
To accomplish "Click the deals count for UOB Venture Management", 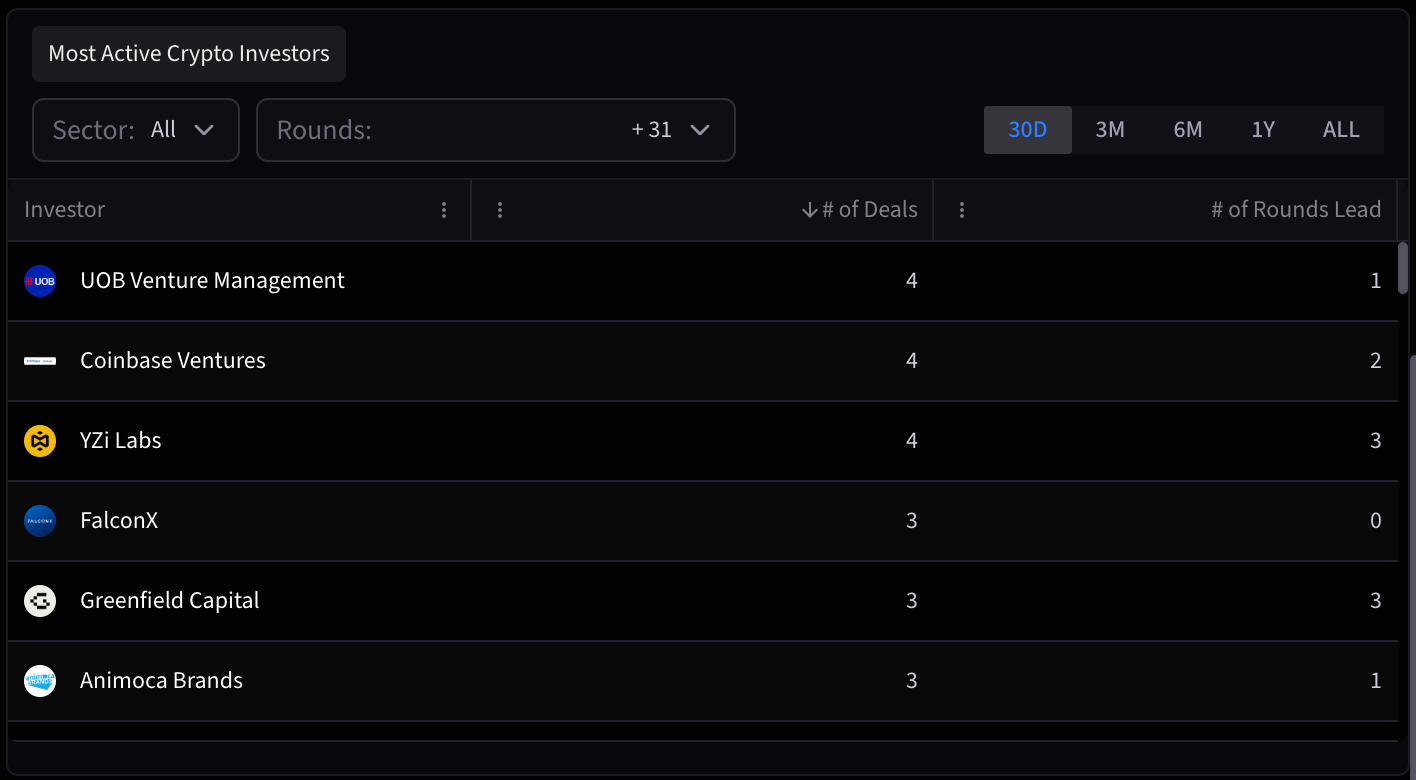I will click(911, 281).
